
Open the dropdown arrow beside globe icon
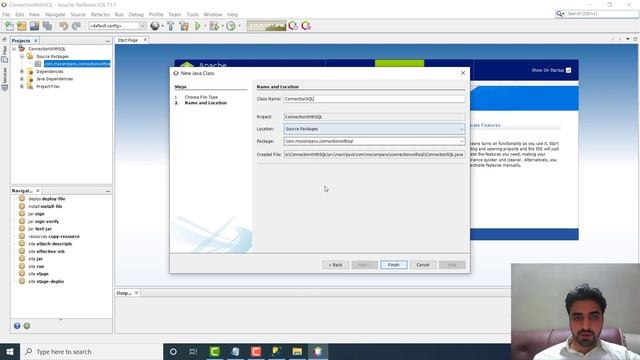(162, 26)
